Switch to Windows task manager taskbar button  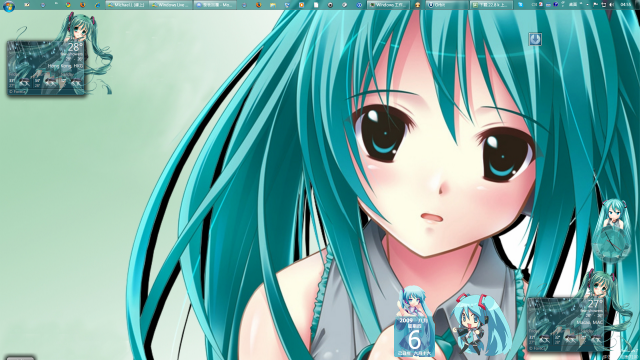click(388, 5)
